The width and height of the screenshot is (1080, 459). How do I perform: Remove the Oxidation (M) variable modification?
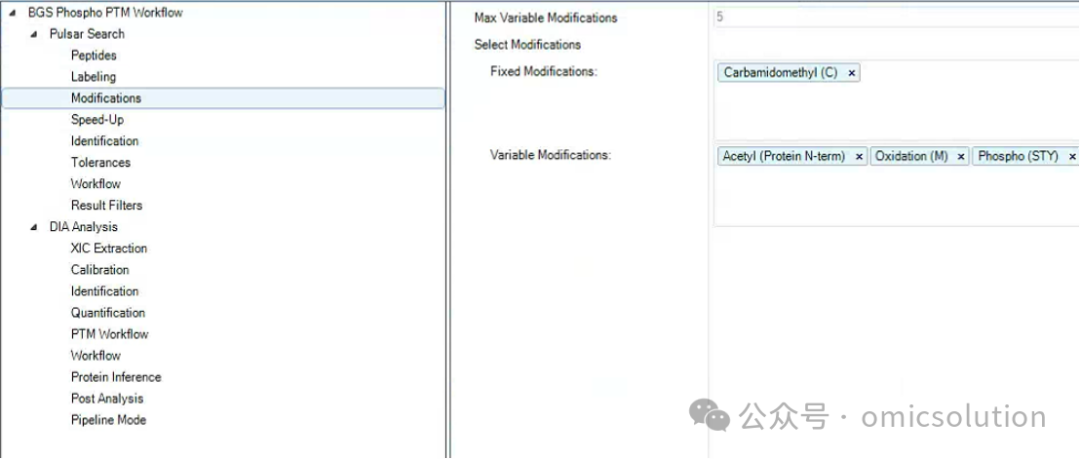(x=961, y=157)
